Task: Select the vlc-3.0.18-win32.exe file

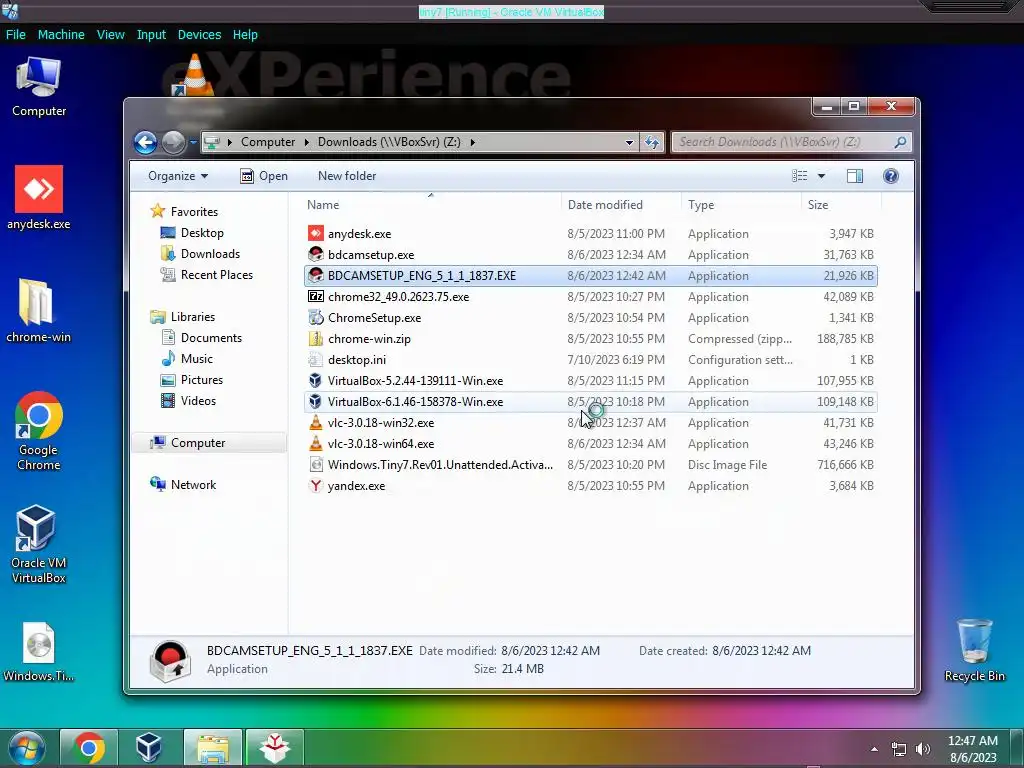Action: [x=590, y=423]
